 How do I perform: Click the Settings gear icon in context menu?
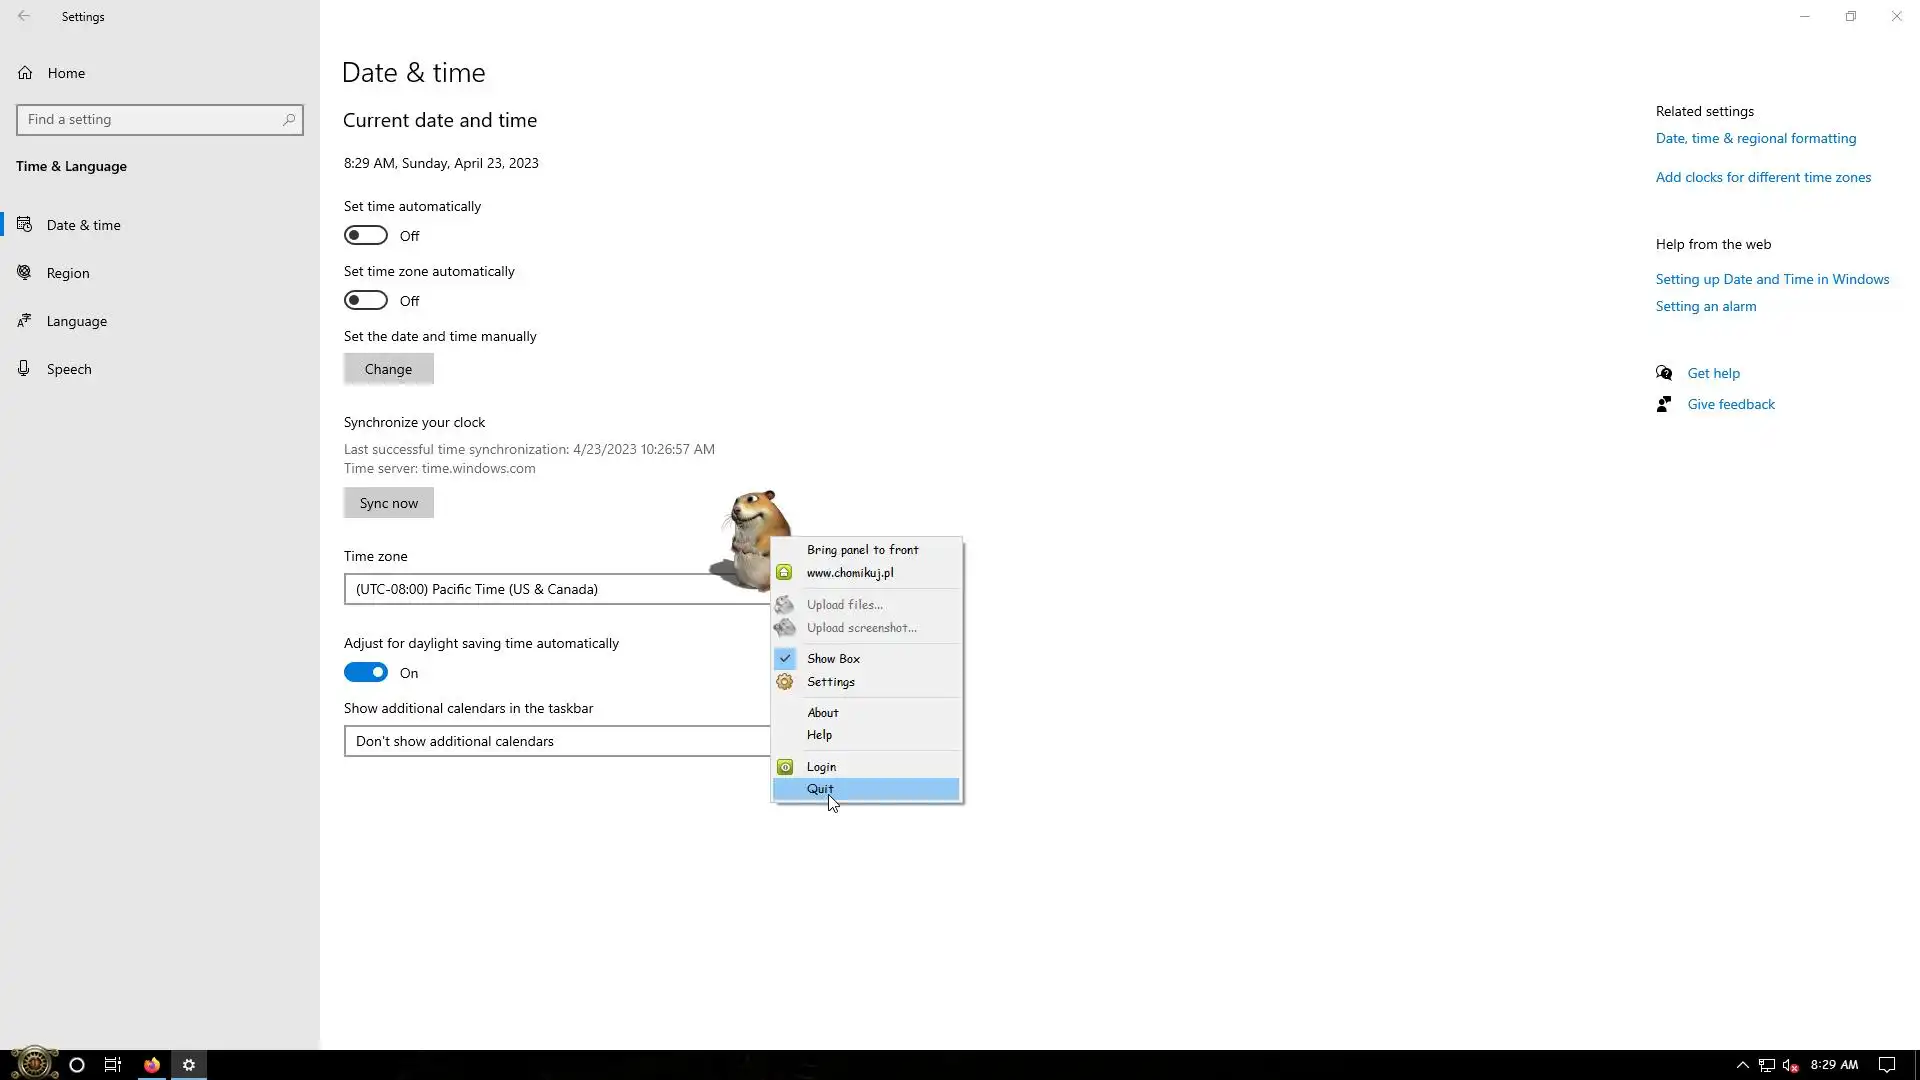click(x=785, y=682)
